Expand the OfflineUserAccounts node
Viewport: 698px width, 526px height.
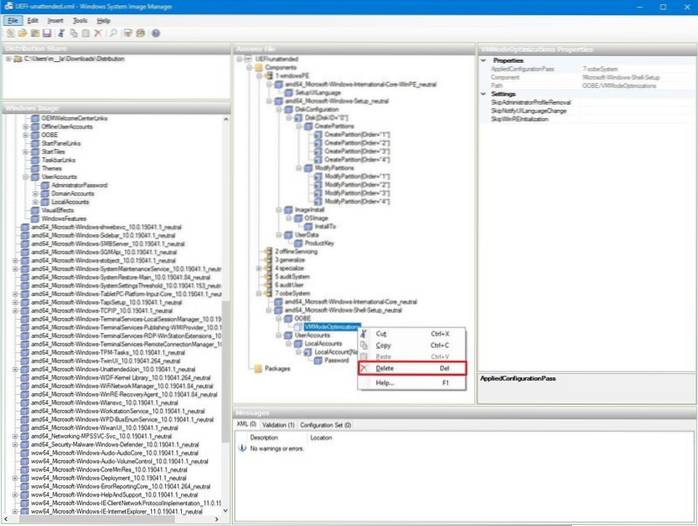tap(23, 125)
